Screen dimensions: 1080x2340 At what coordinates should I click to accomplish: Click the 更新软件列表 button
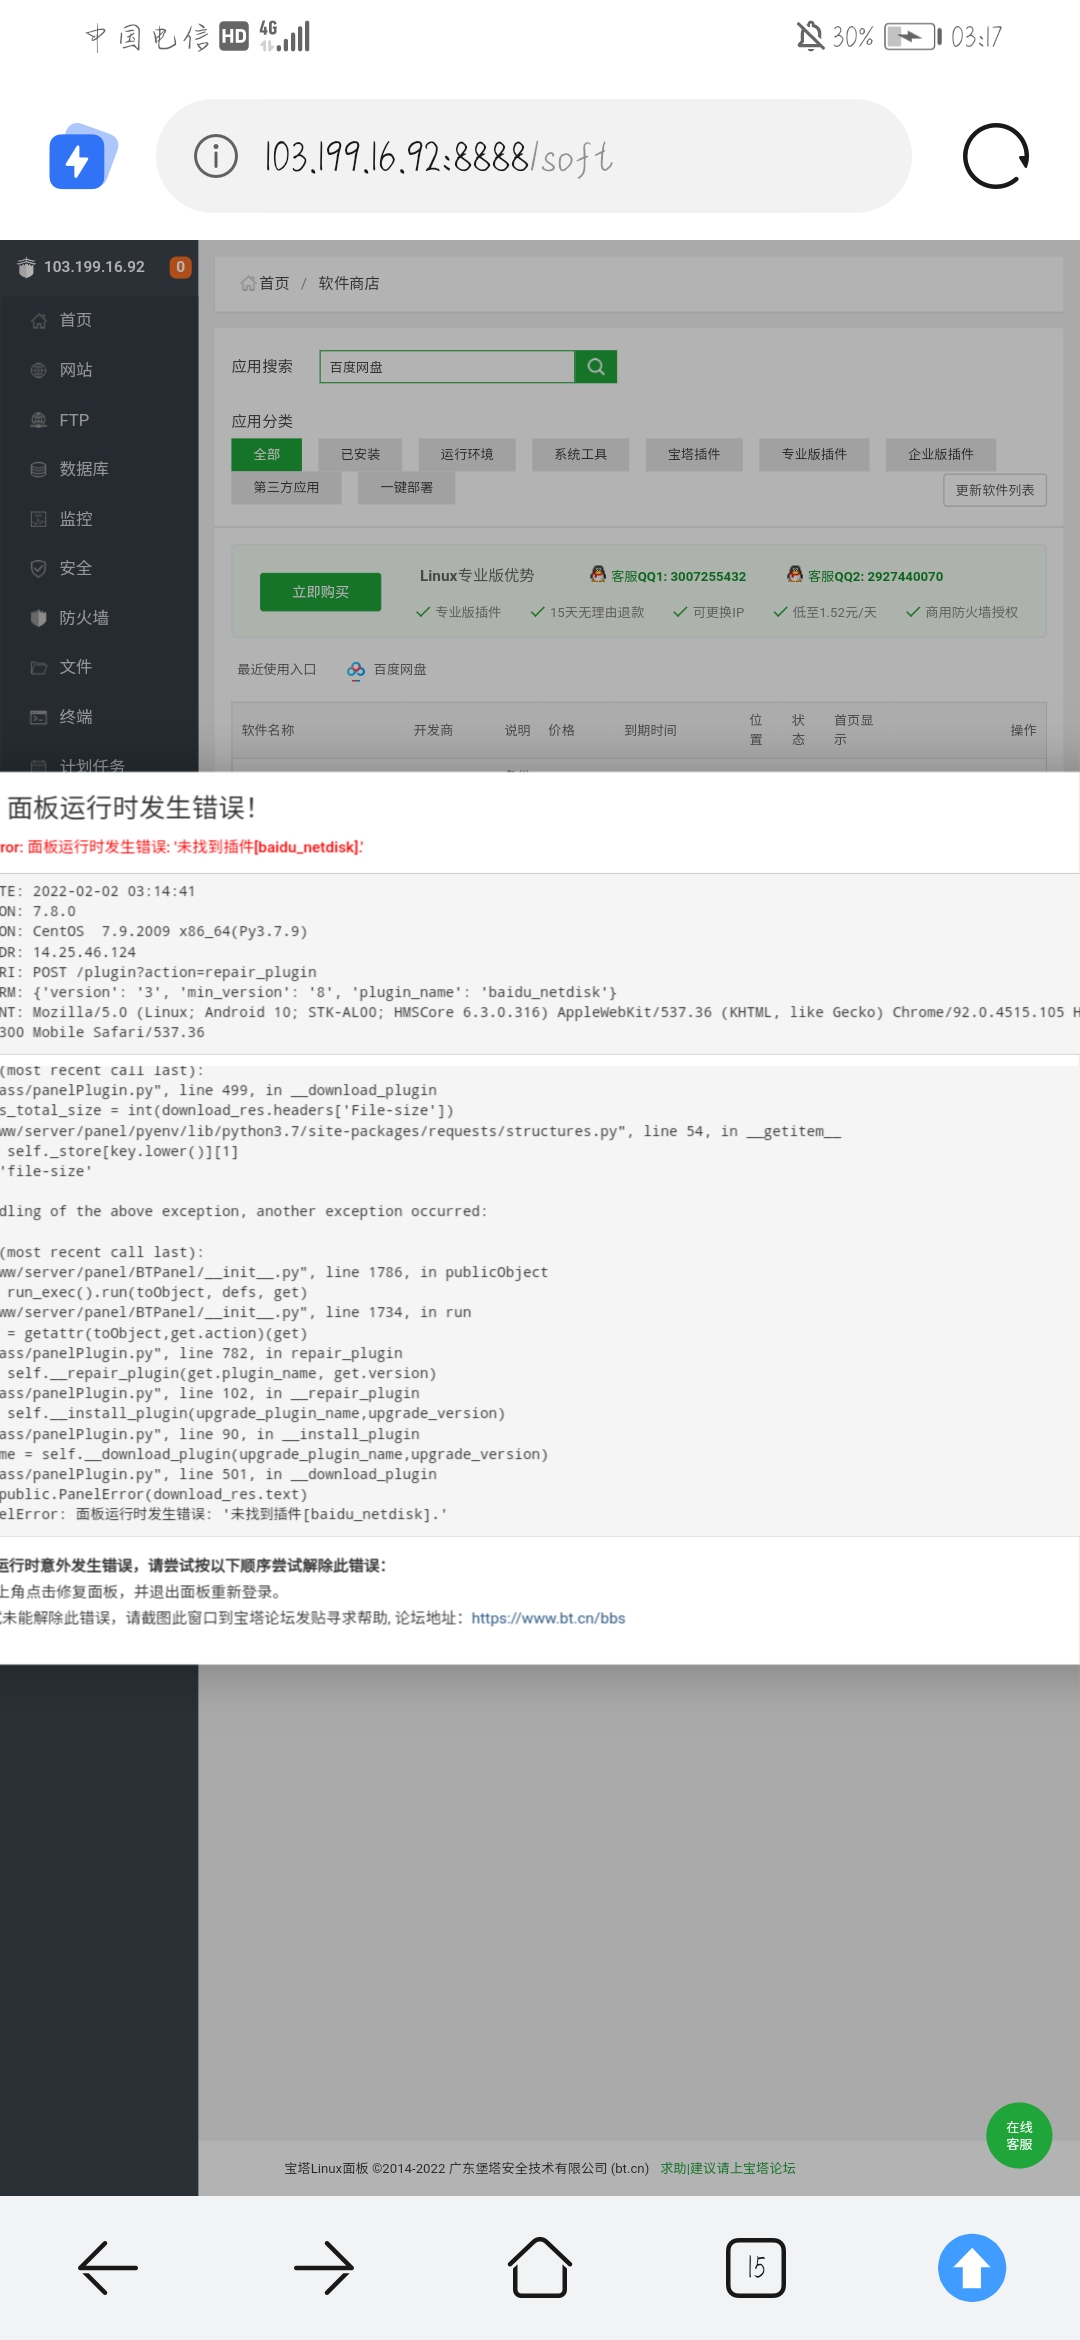click(995, 490)
